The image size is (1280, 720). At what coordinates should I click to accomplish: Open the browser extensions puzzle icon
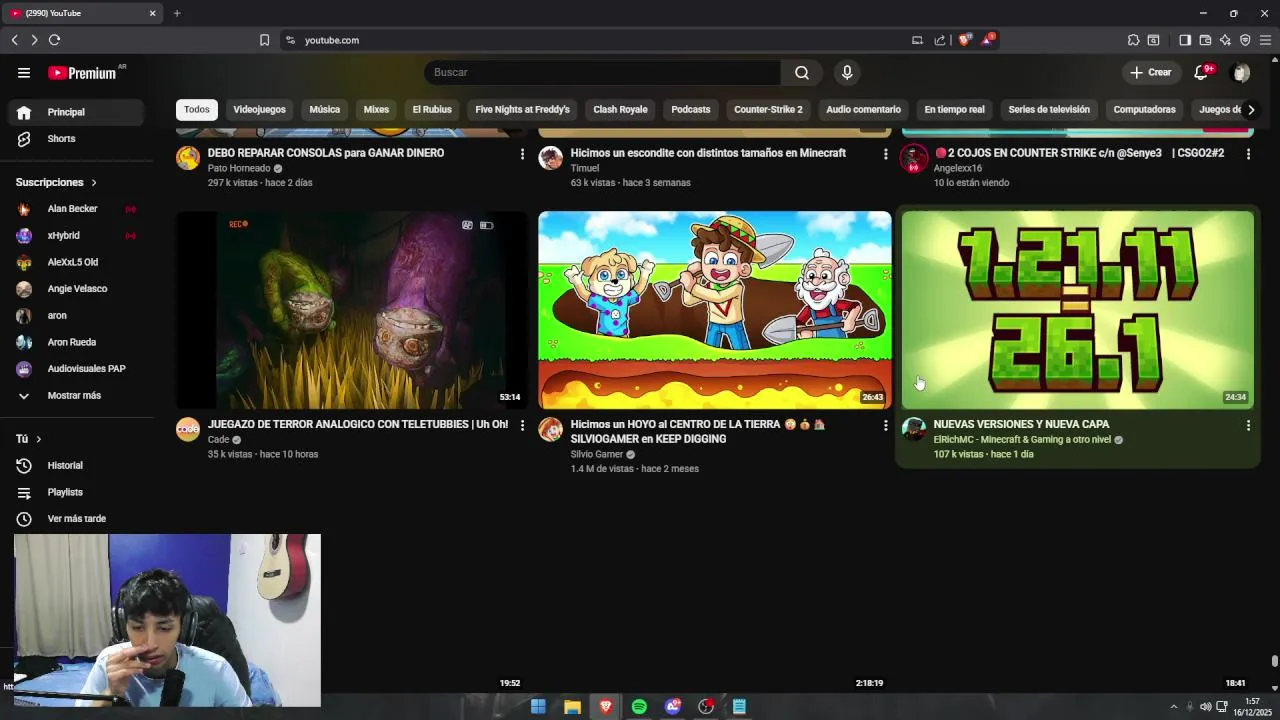coord(1133,40)
